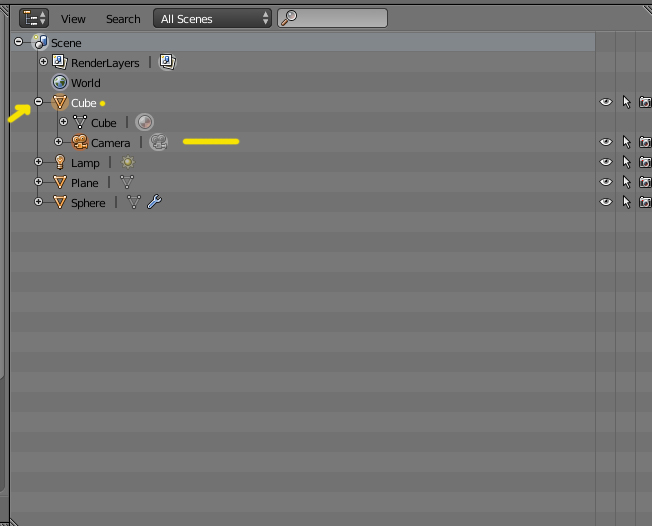Expand the RenderLayers node

click(x=43, y=62)
